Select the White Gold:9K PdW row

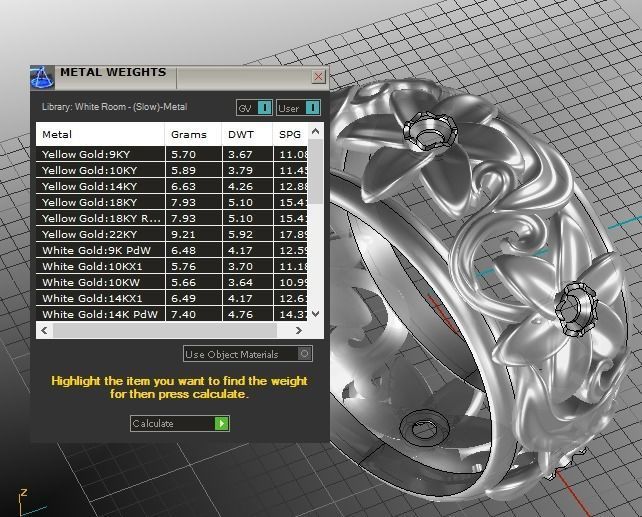pos(172,250)
